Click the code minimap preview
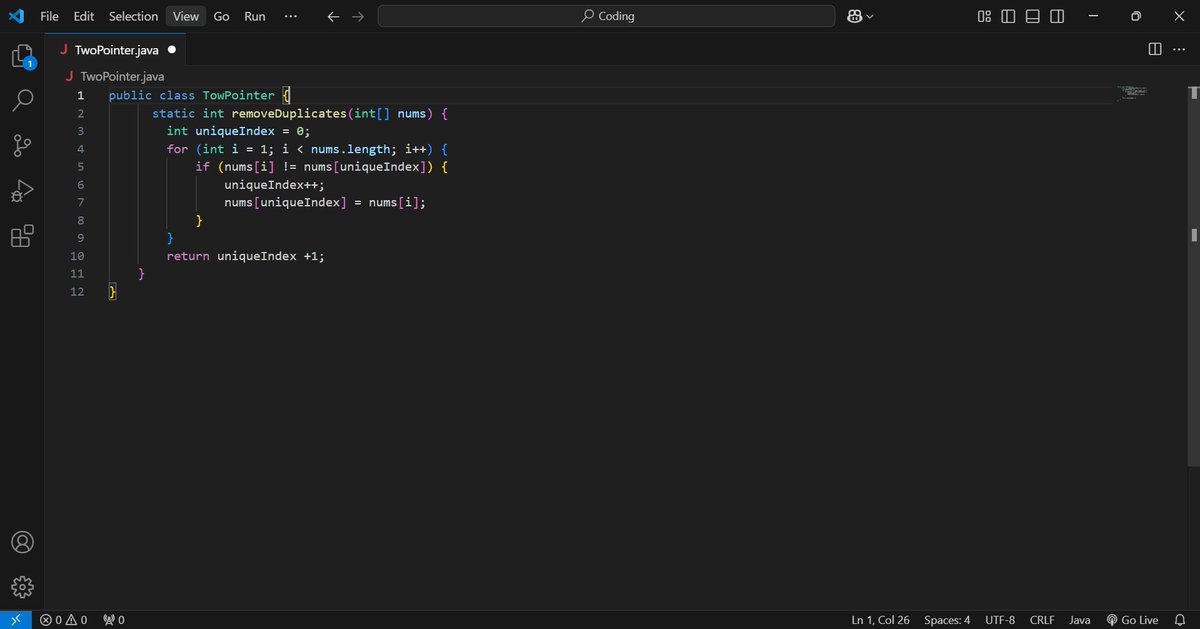The height and width of the screenshot is (629, 1200). (x=1131, y=94)
